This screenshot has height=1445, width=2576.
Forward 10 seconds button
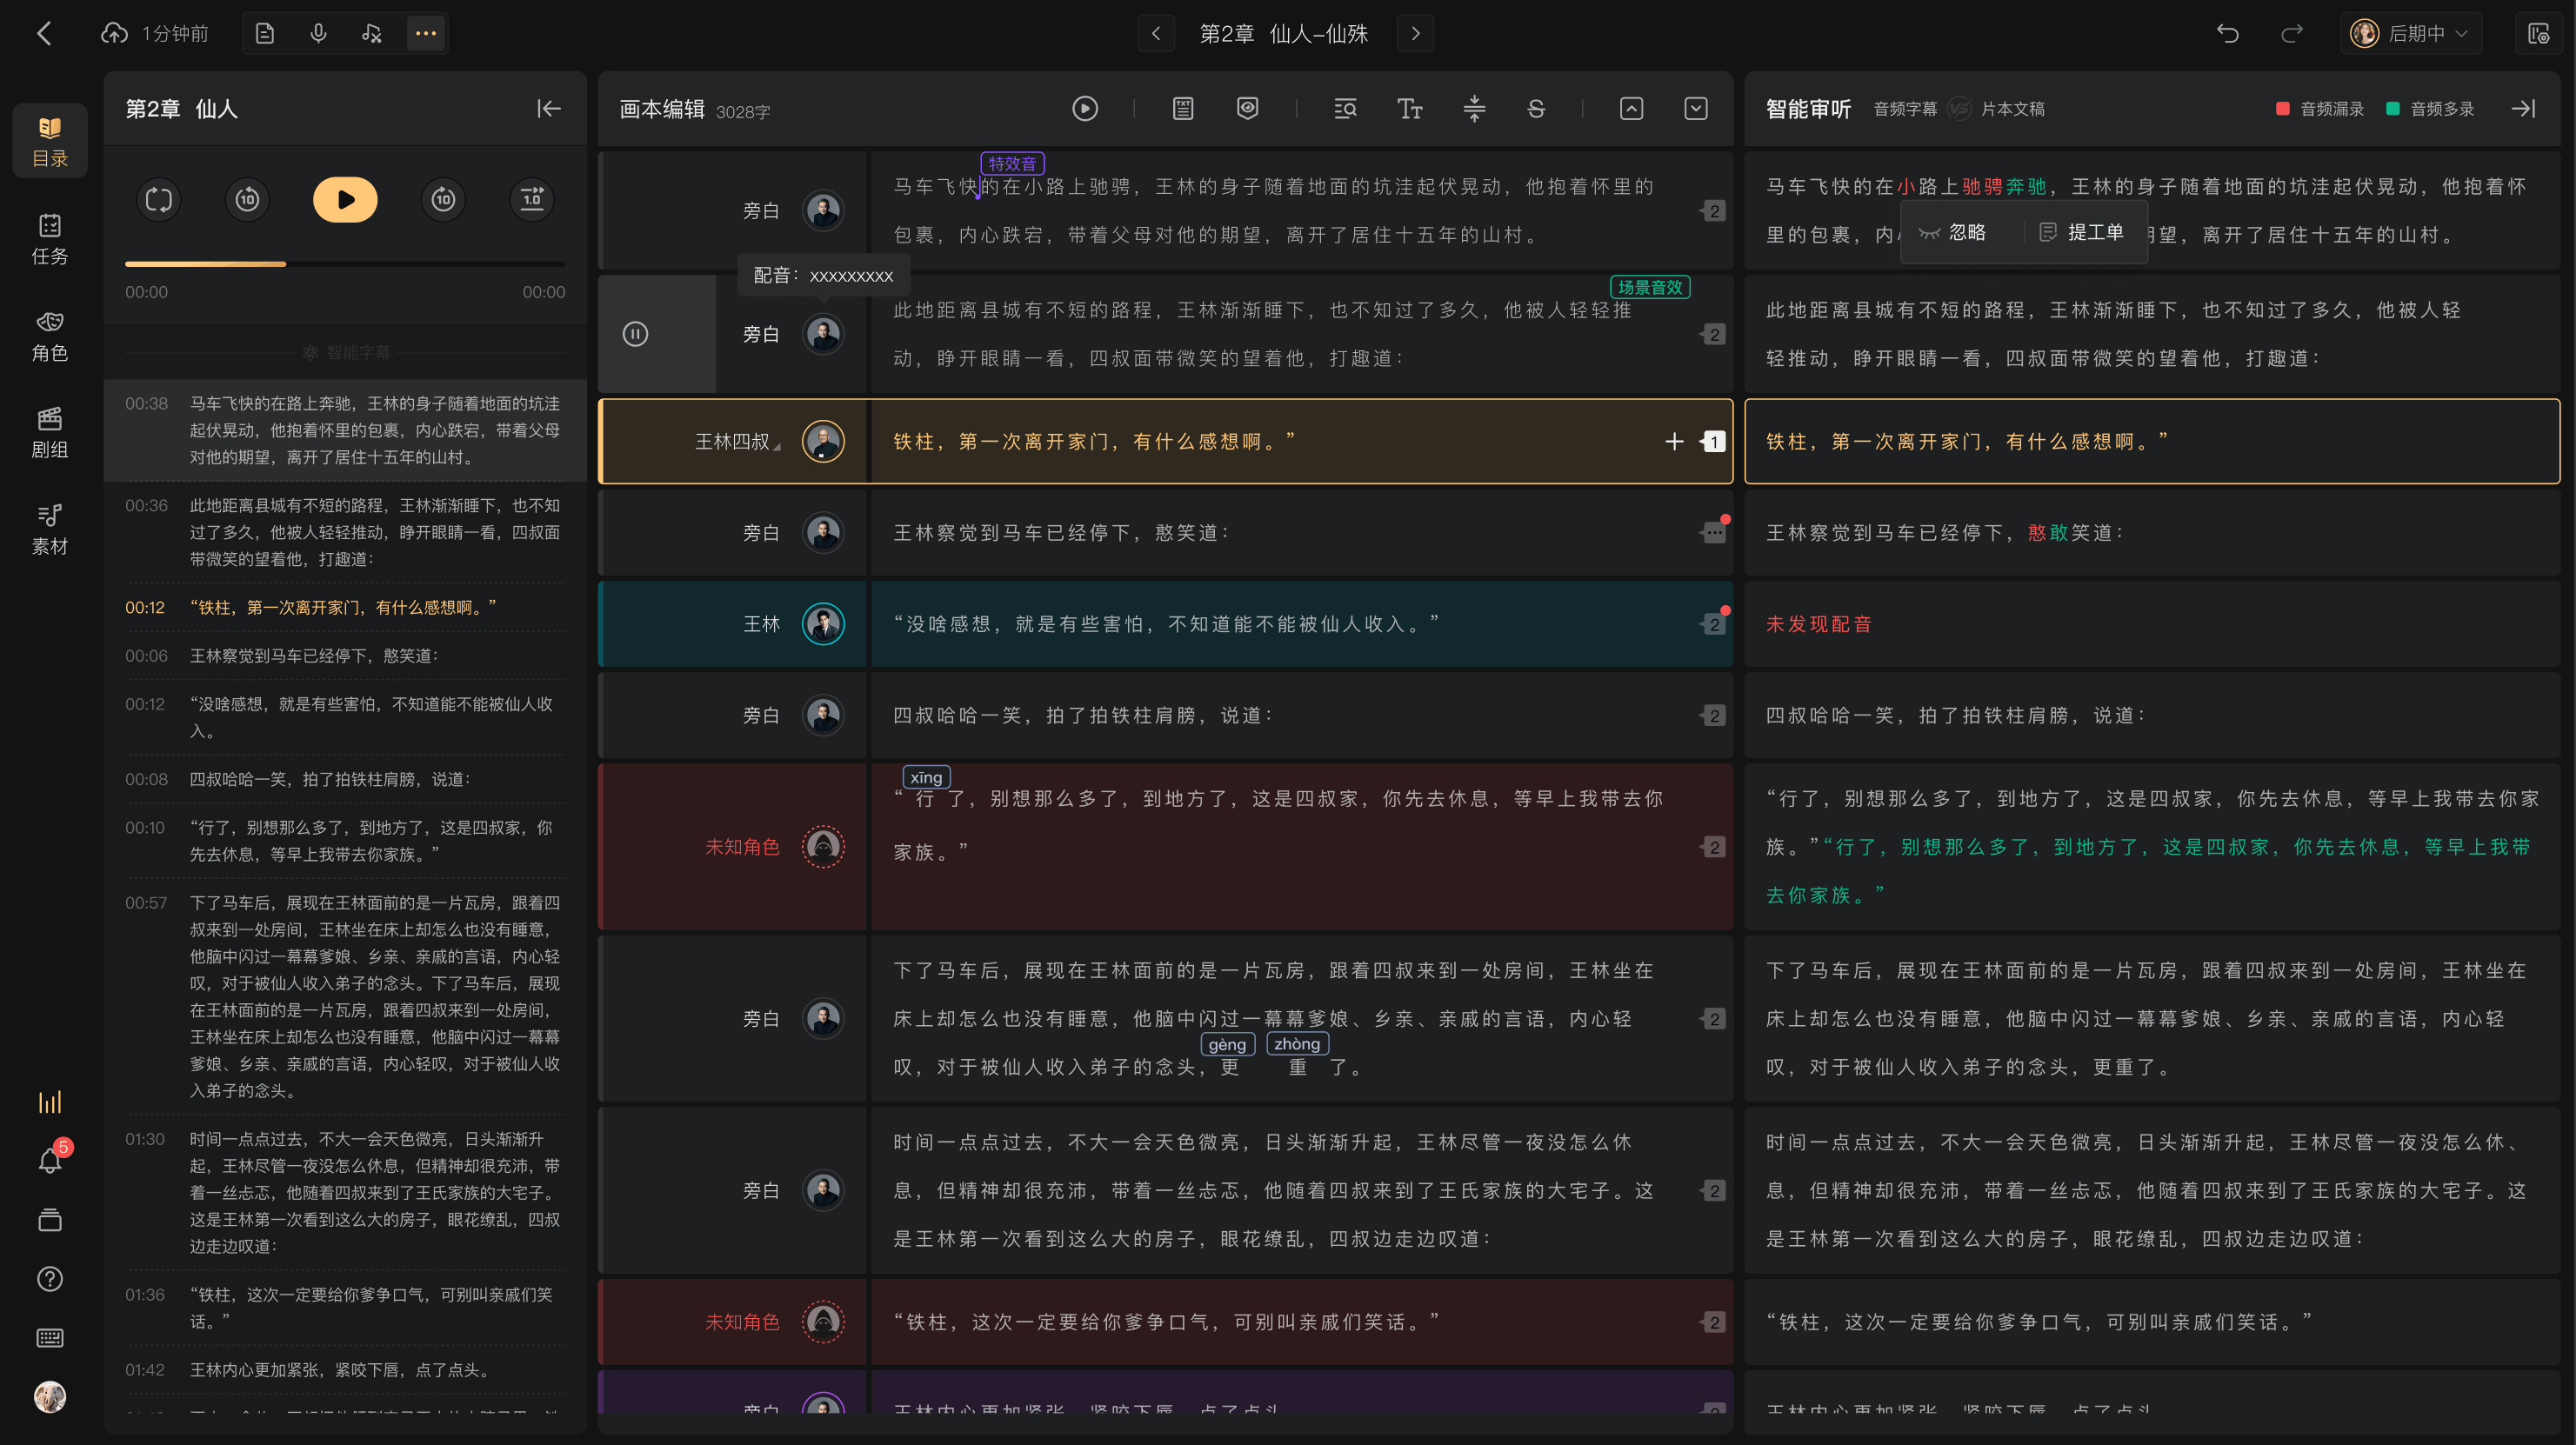443,200
